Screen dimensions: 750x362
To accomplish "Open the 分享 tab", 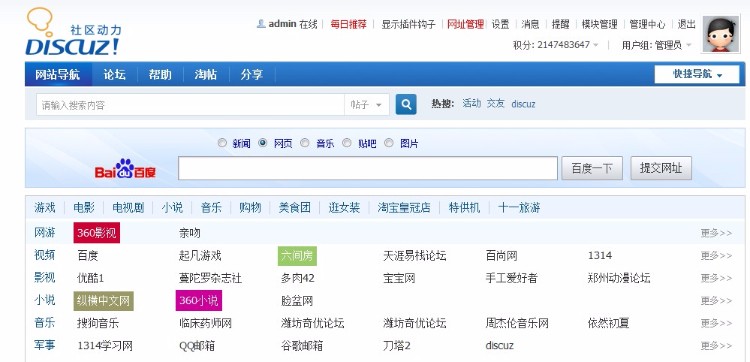I will [252, 75].
